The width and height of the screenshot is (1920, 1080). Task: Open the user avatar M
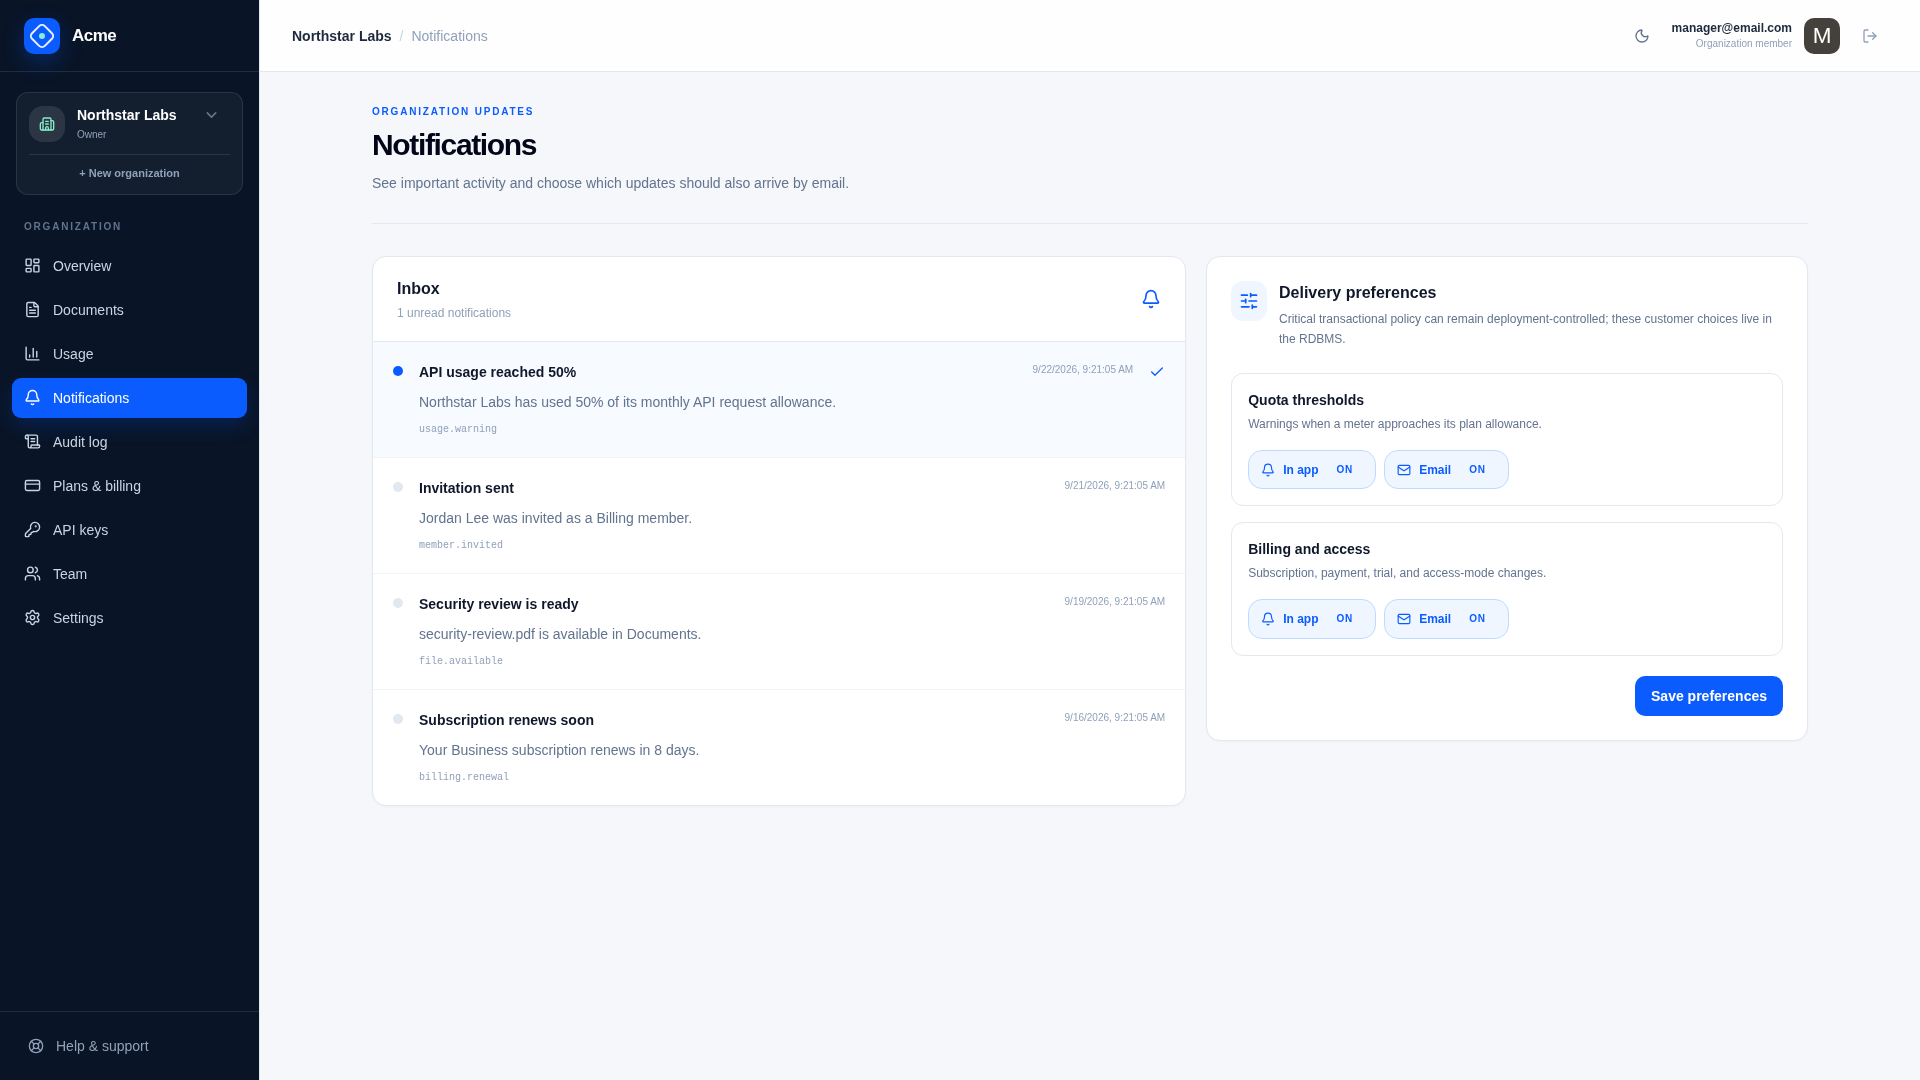coord(1822,36)
